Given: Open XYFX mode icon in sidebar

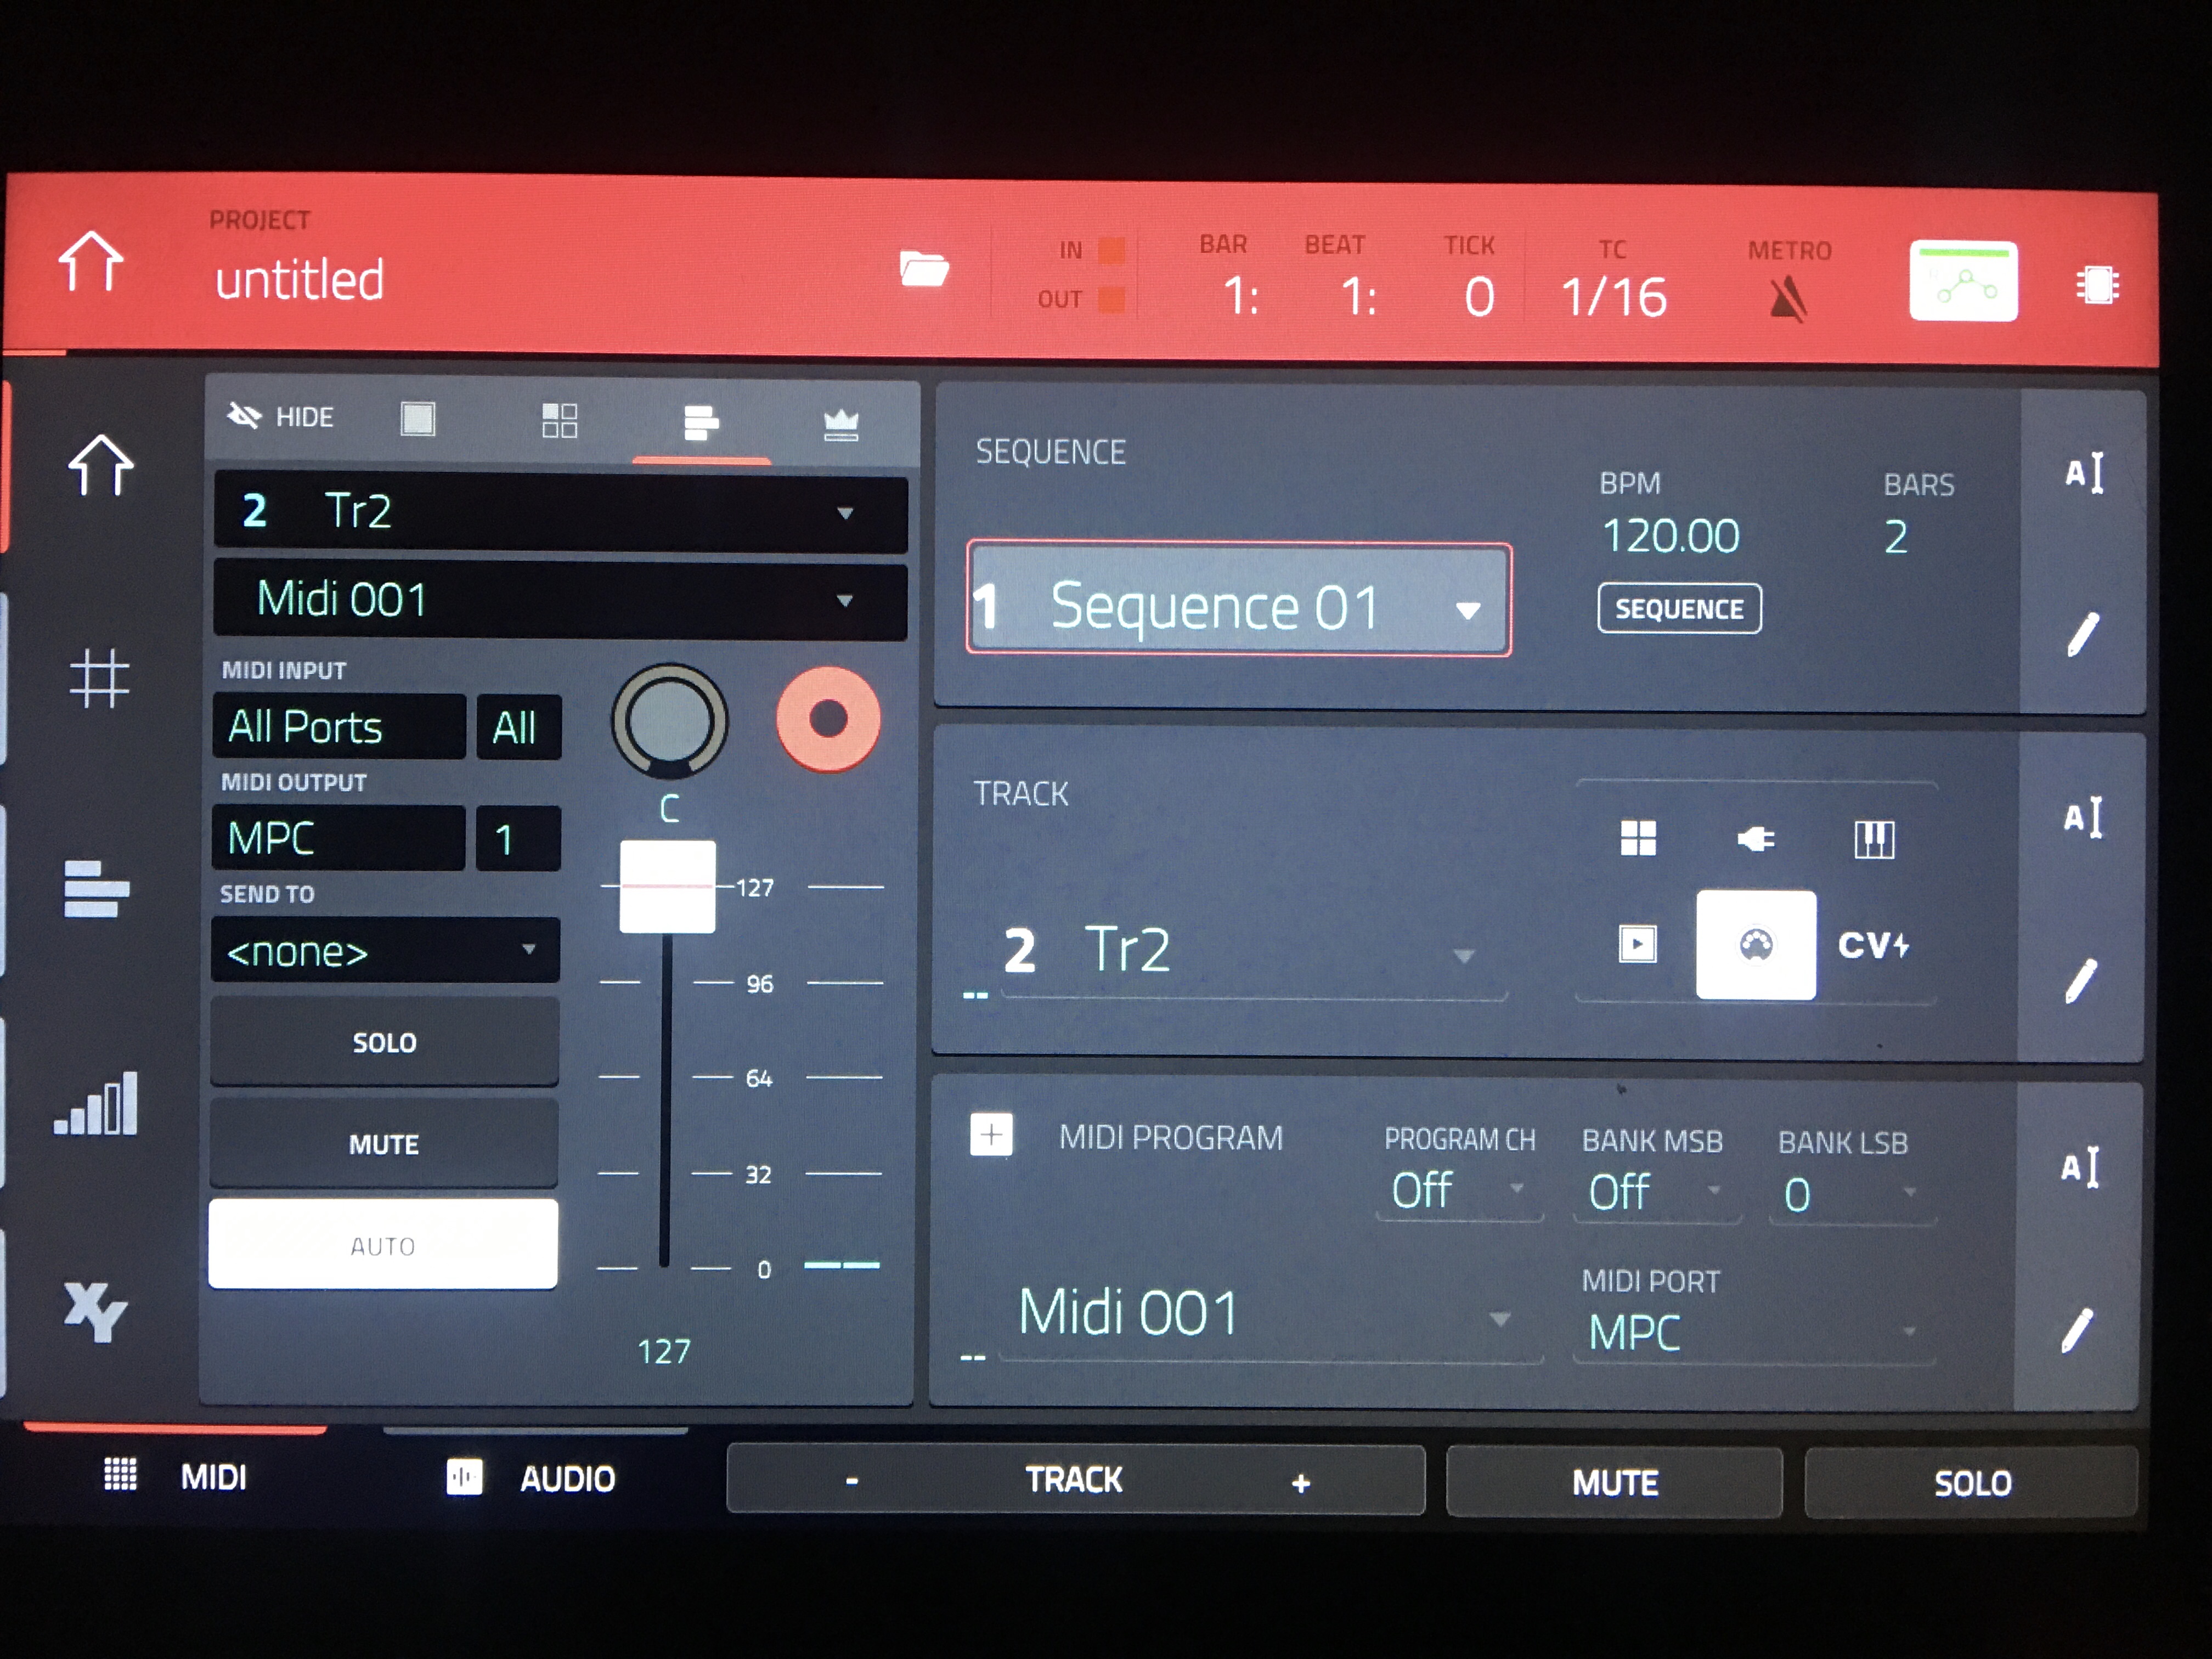Looking at the screenshot, I should pos(95,1311).
